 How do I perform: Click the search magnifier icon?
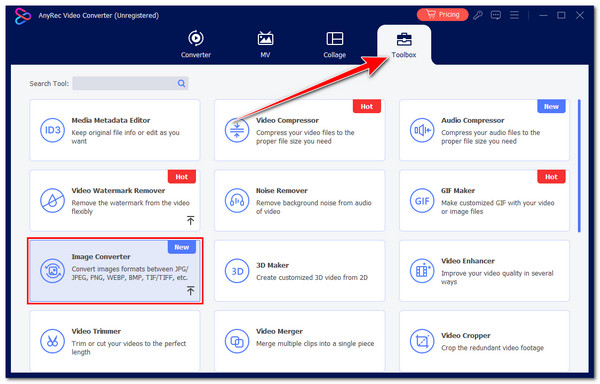pos(181,83)
